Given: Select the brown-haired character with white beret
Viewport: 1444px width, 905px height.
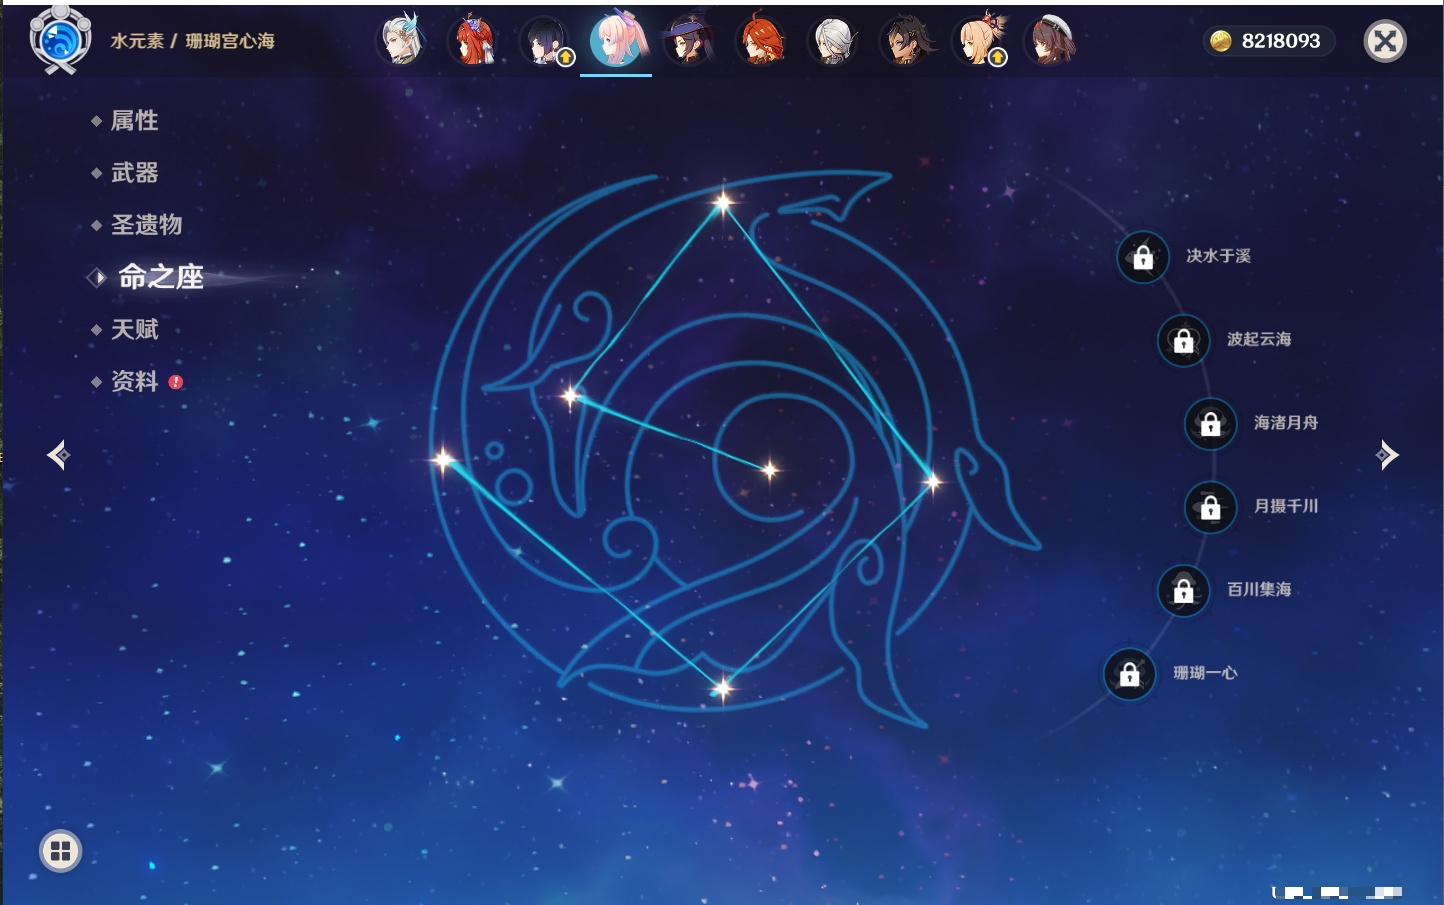Looking at the screenshot, I should pos(1049,41).
